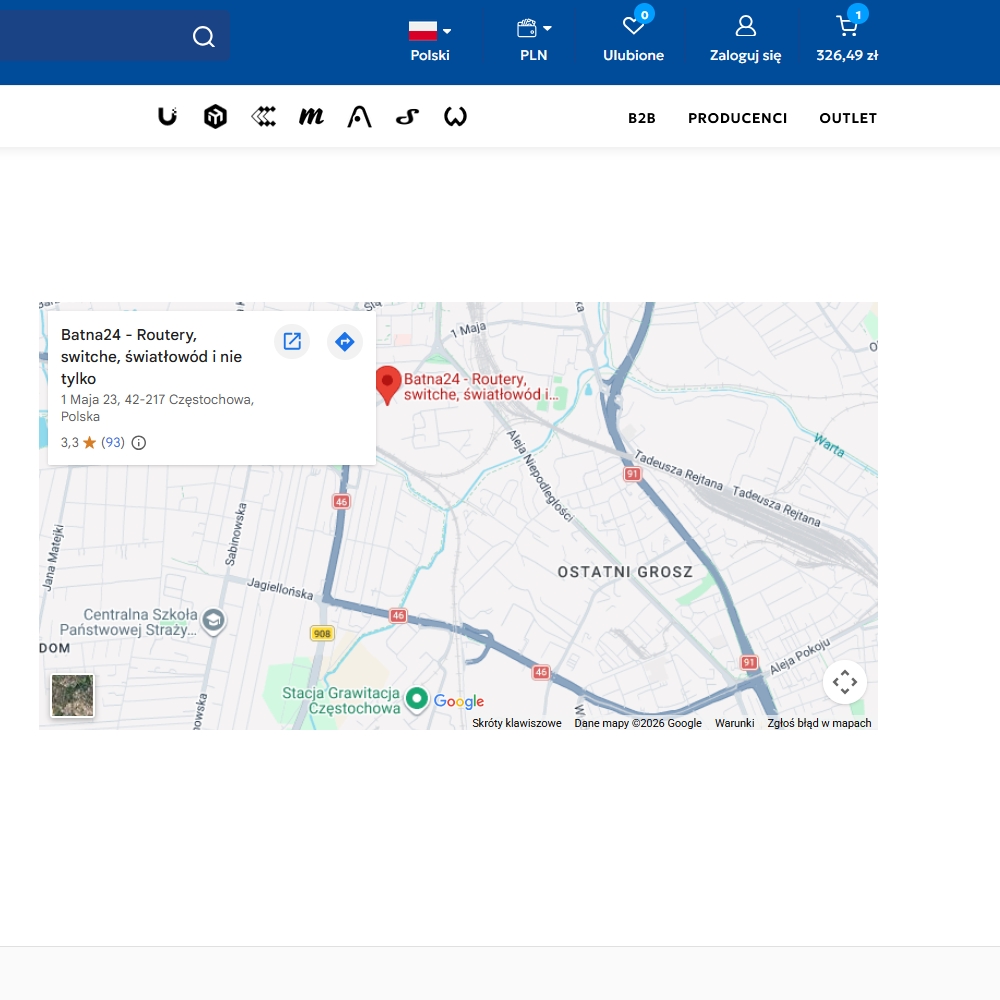Image resolution: width=1000 pixels, height=1000 pixels.
Task: Open the B2B menu item
Action: [x=642, y=118]
